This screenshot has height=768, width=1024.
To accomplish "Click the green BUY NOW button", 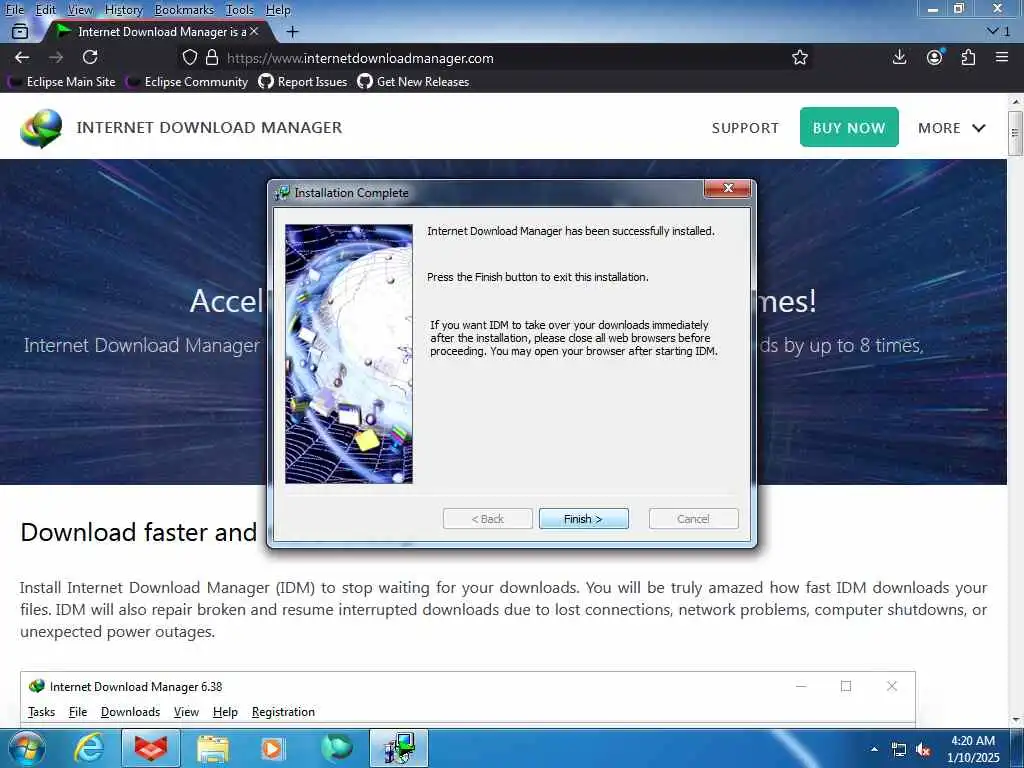I will (x=849, y=127).
